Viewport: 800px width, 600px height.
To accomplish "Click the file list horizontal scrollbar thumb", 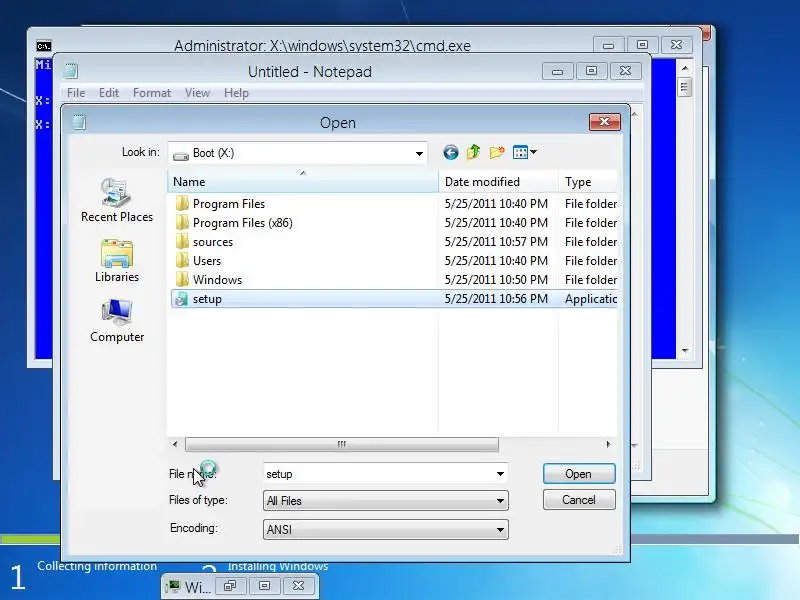I will click(x=341, y=444).
